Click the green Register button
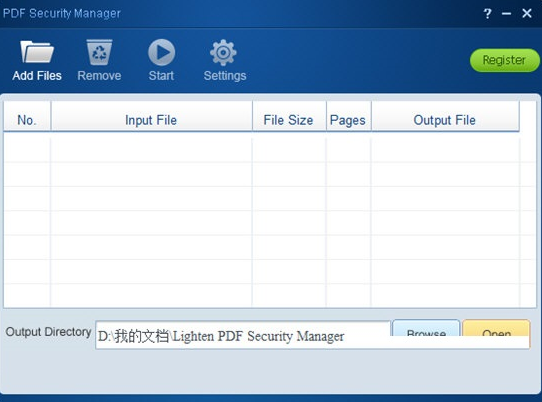Image resolution: width=542 pixels, height=402 pixels. point(504,60)
